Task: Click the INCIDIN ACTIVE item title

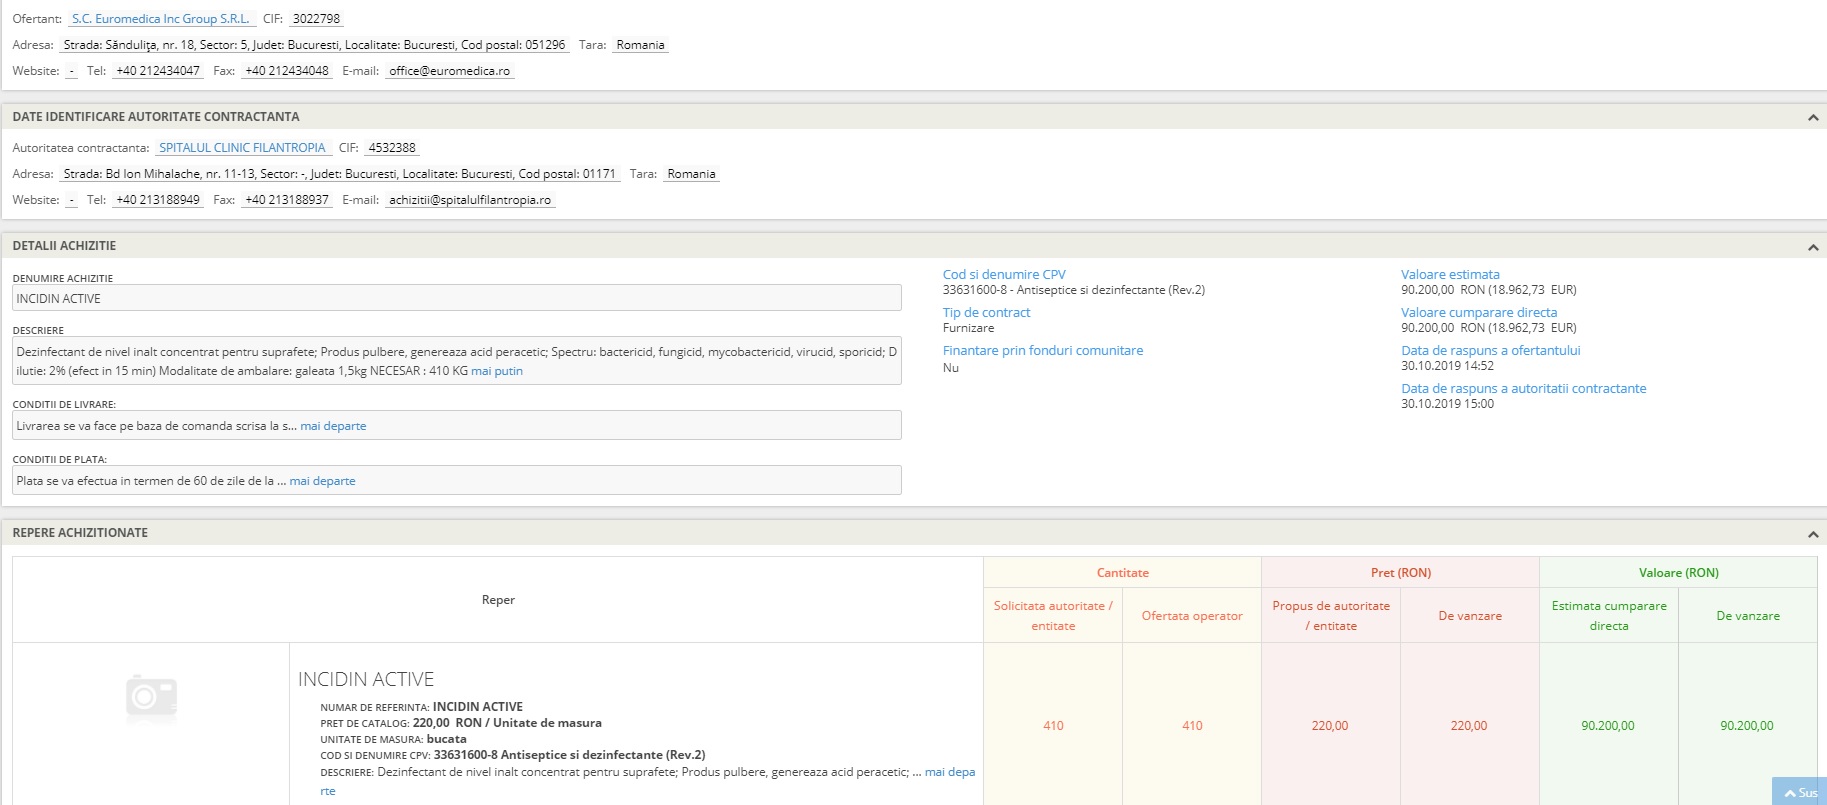Action: click(366, 680)
